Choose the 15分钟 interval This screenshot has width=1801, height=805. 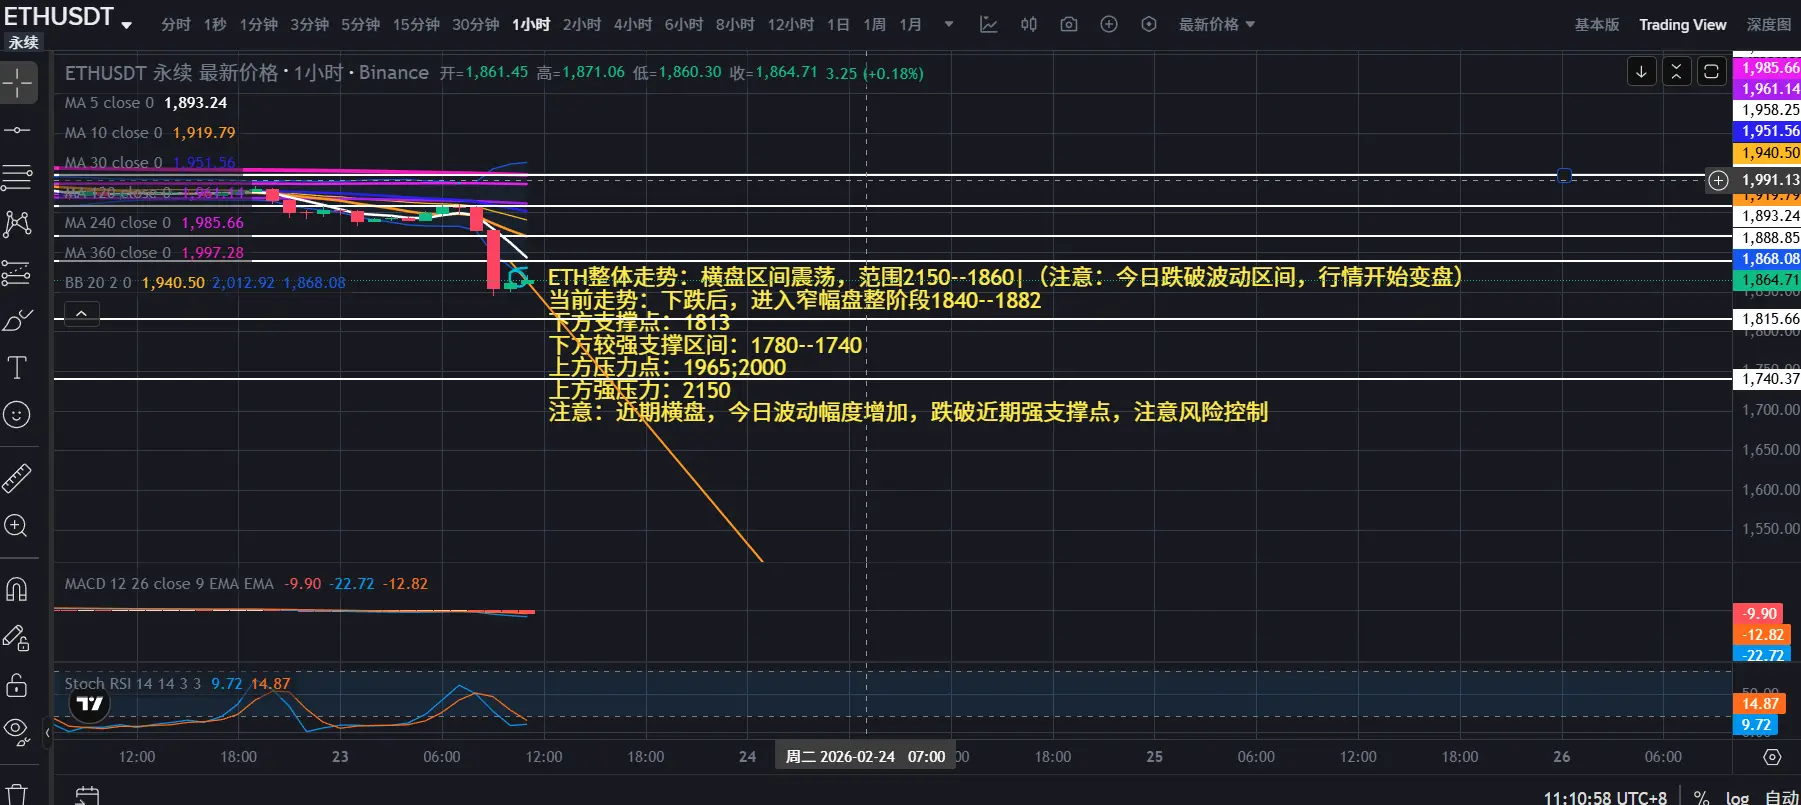point(416,24)
